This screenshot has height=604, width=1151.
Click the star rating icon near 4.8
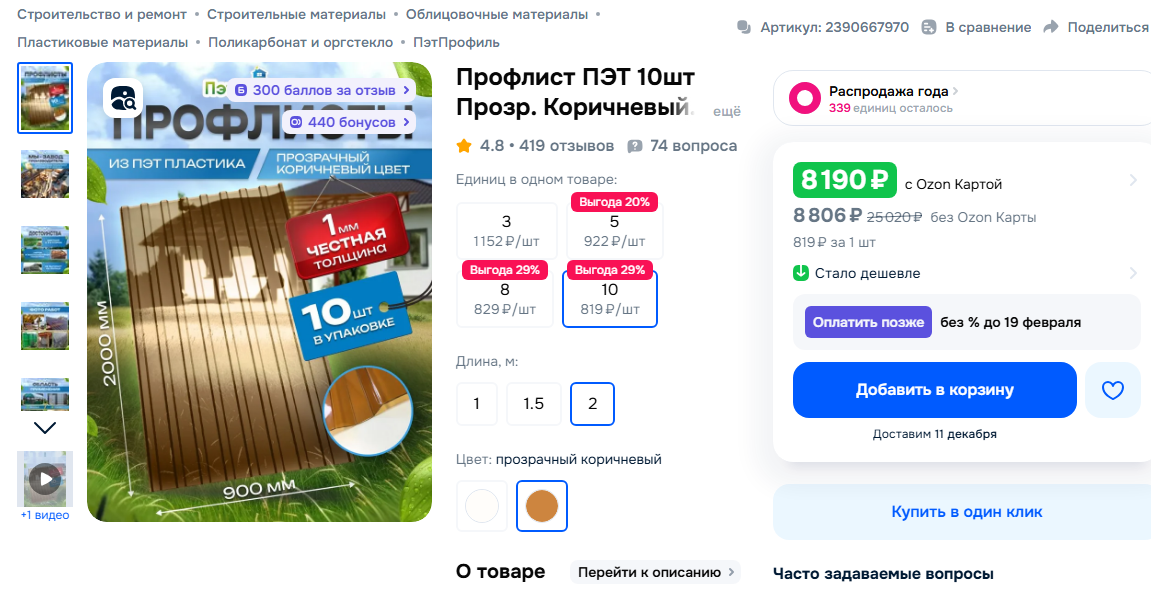(x=464, y=145)
